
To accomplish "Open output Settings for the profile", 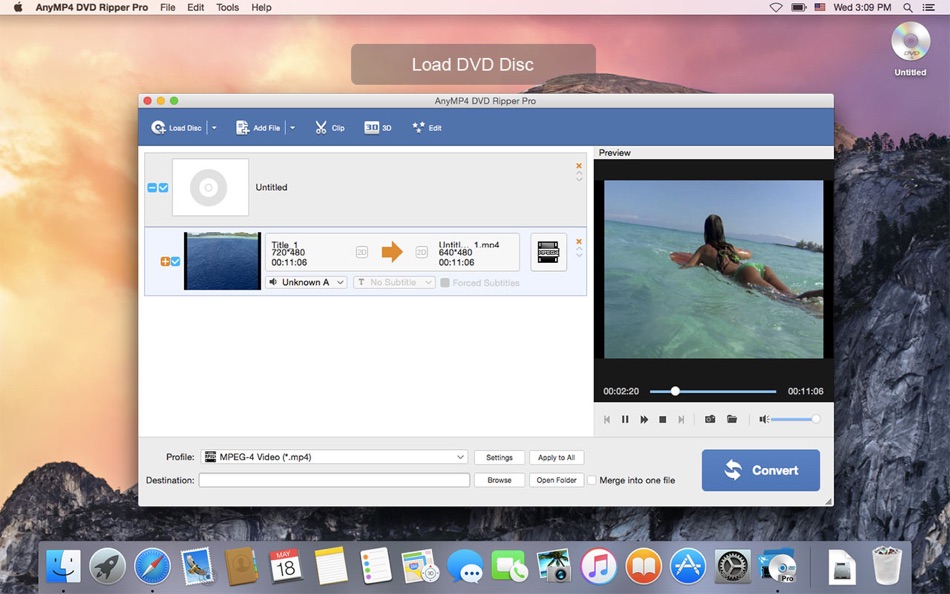I will coord(500,457).
